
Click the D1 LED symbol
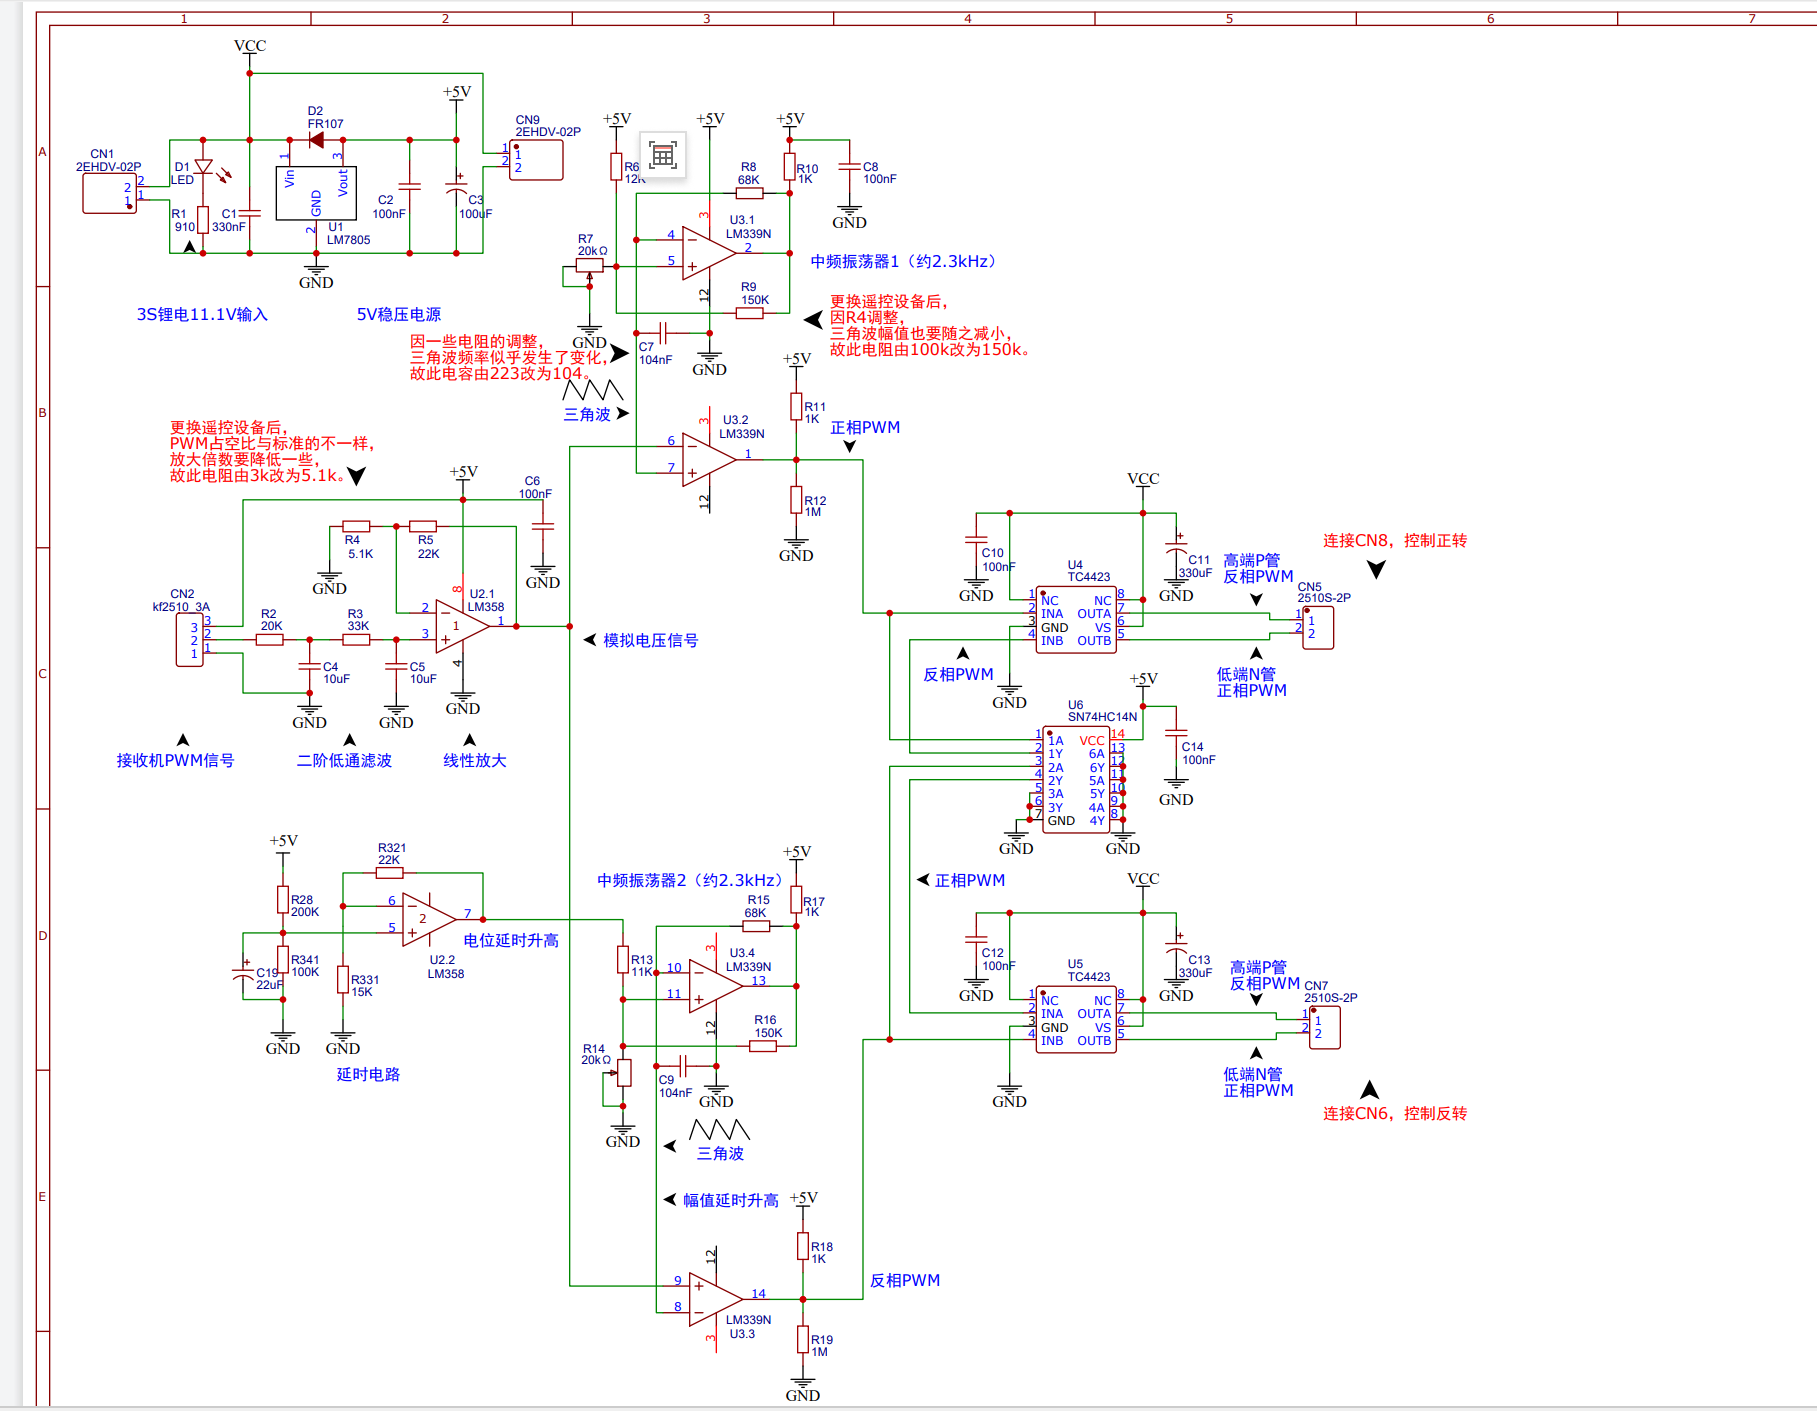coord(203,167)
